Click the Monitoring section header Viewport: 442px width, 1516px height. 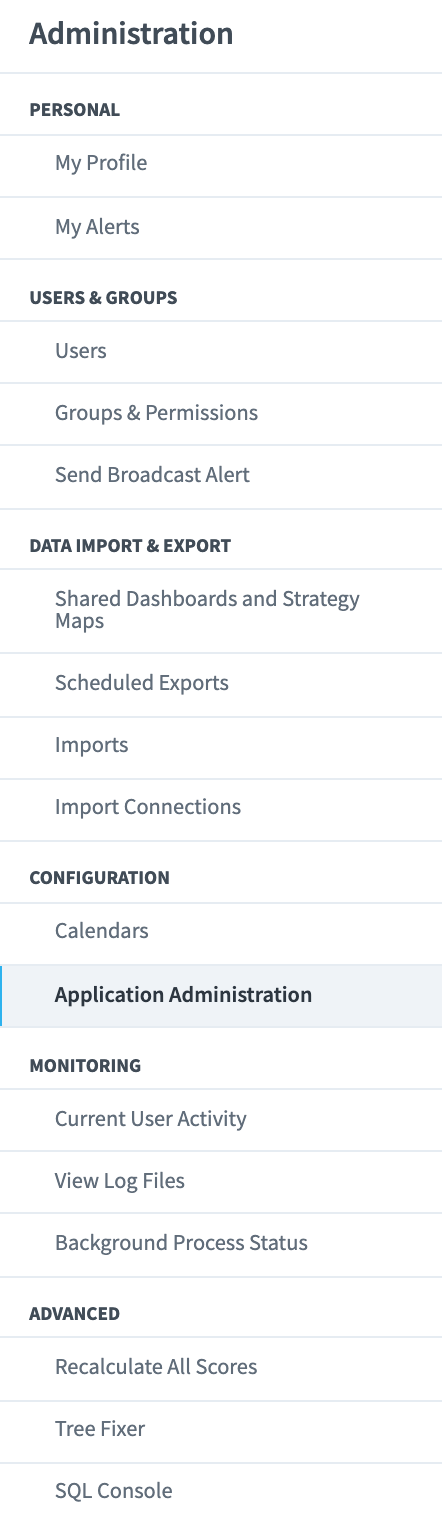coord(85,1066)
